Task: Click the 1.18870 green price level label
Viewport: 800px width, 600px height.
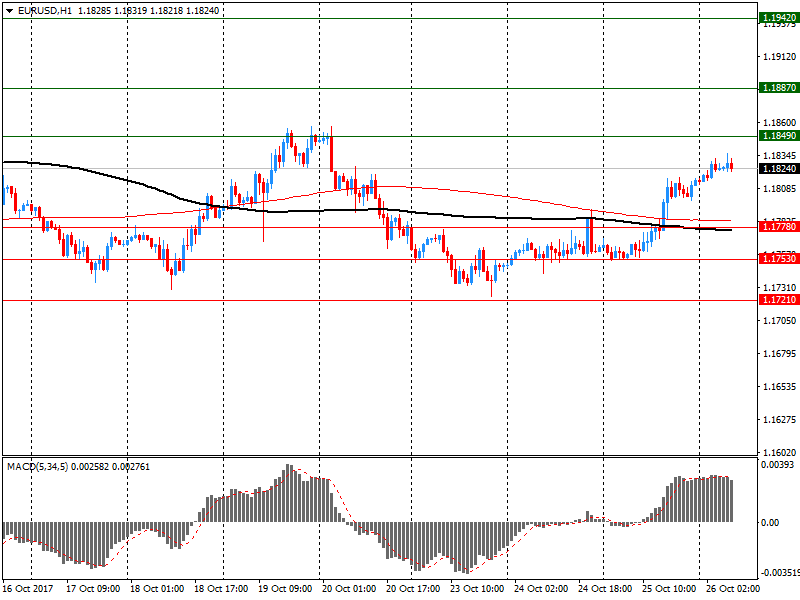Action: pos(779,88)
